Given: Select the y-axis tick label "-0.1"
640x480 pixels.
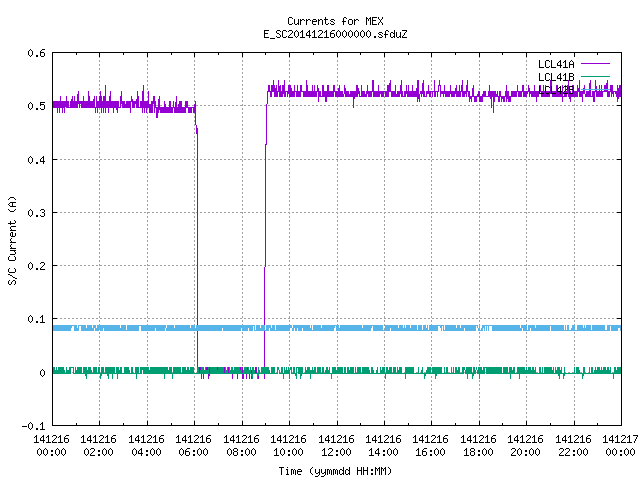Looking at the screenshot, I should pos(33,426).
